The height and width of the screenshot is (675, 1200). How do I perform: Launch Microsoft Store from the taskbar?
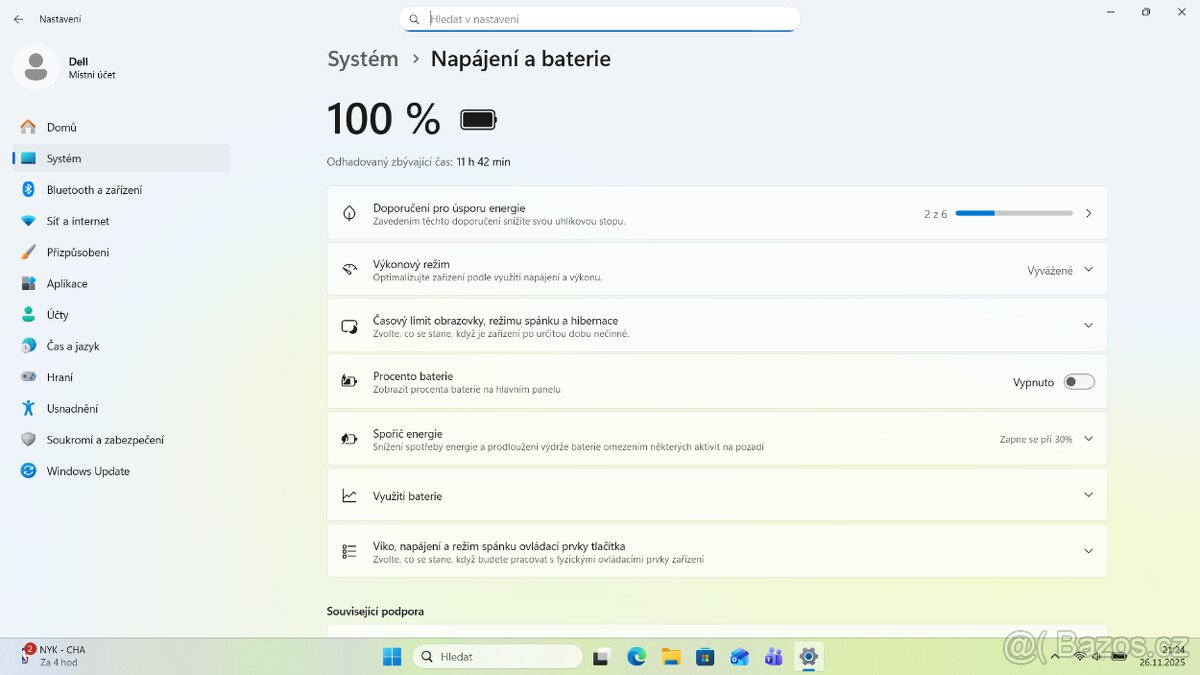pos(705,656)
